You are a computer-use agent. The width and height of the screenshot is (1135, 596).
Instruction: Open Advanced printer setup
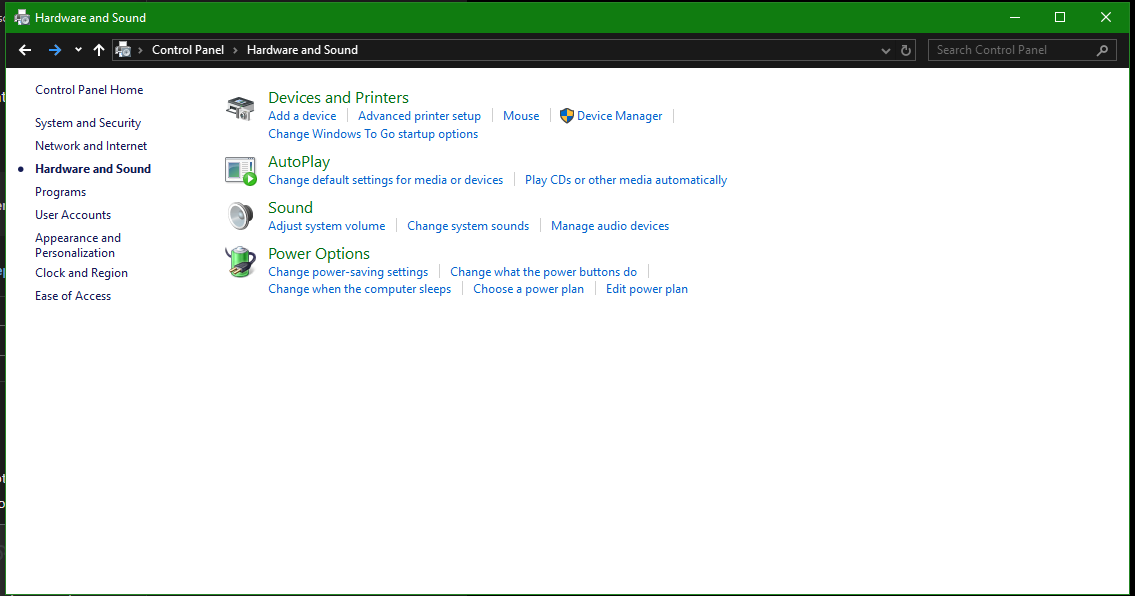pyautogui.click(x=420, y=116)
